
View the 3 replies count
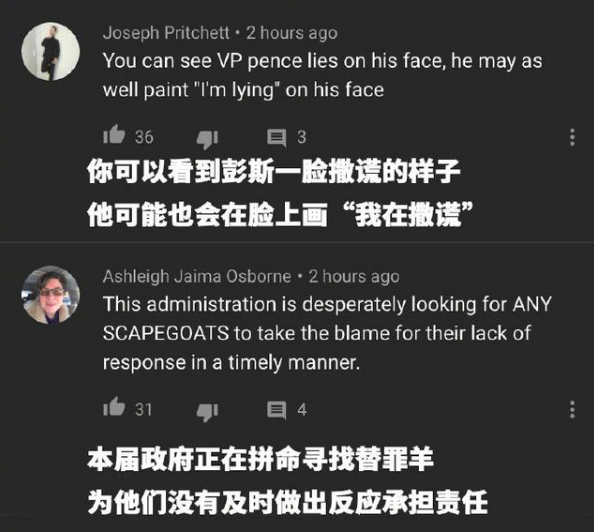[302, 137]
